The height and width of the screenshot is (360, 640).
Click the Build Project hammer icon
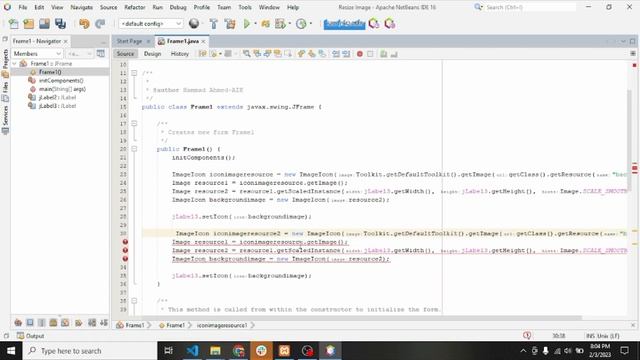(x=213, y=24)
